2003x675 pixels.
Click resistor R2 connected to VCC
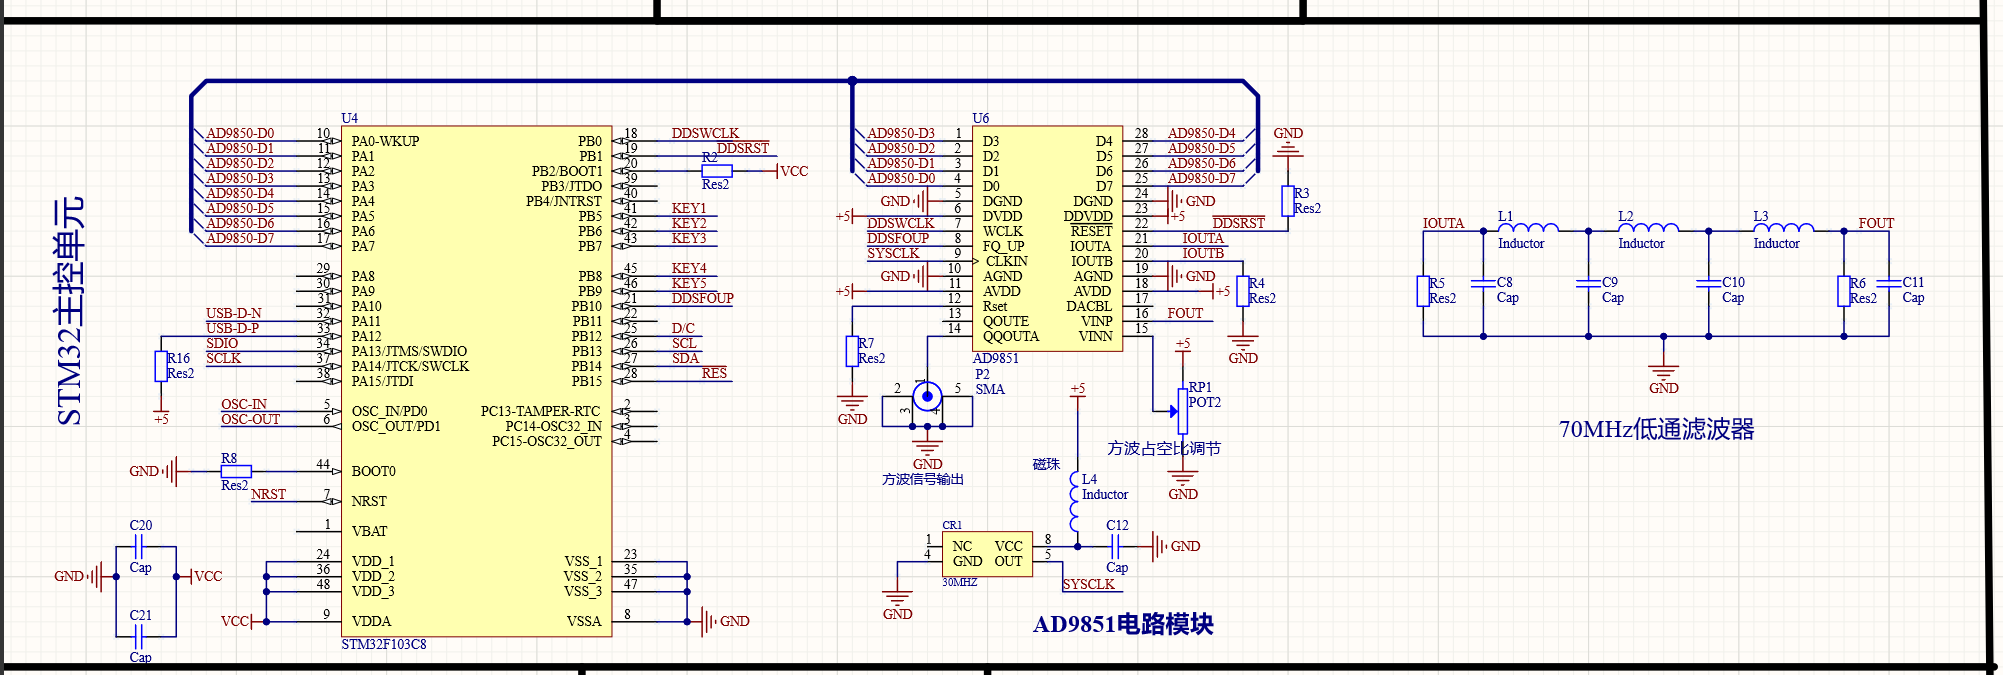click(x=717, y=171)
